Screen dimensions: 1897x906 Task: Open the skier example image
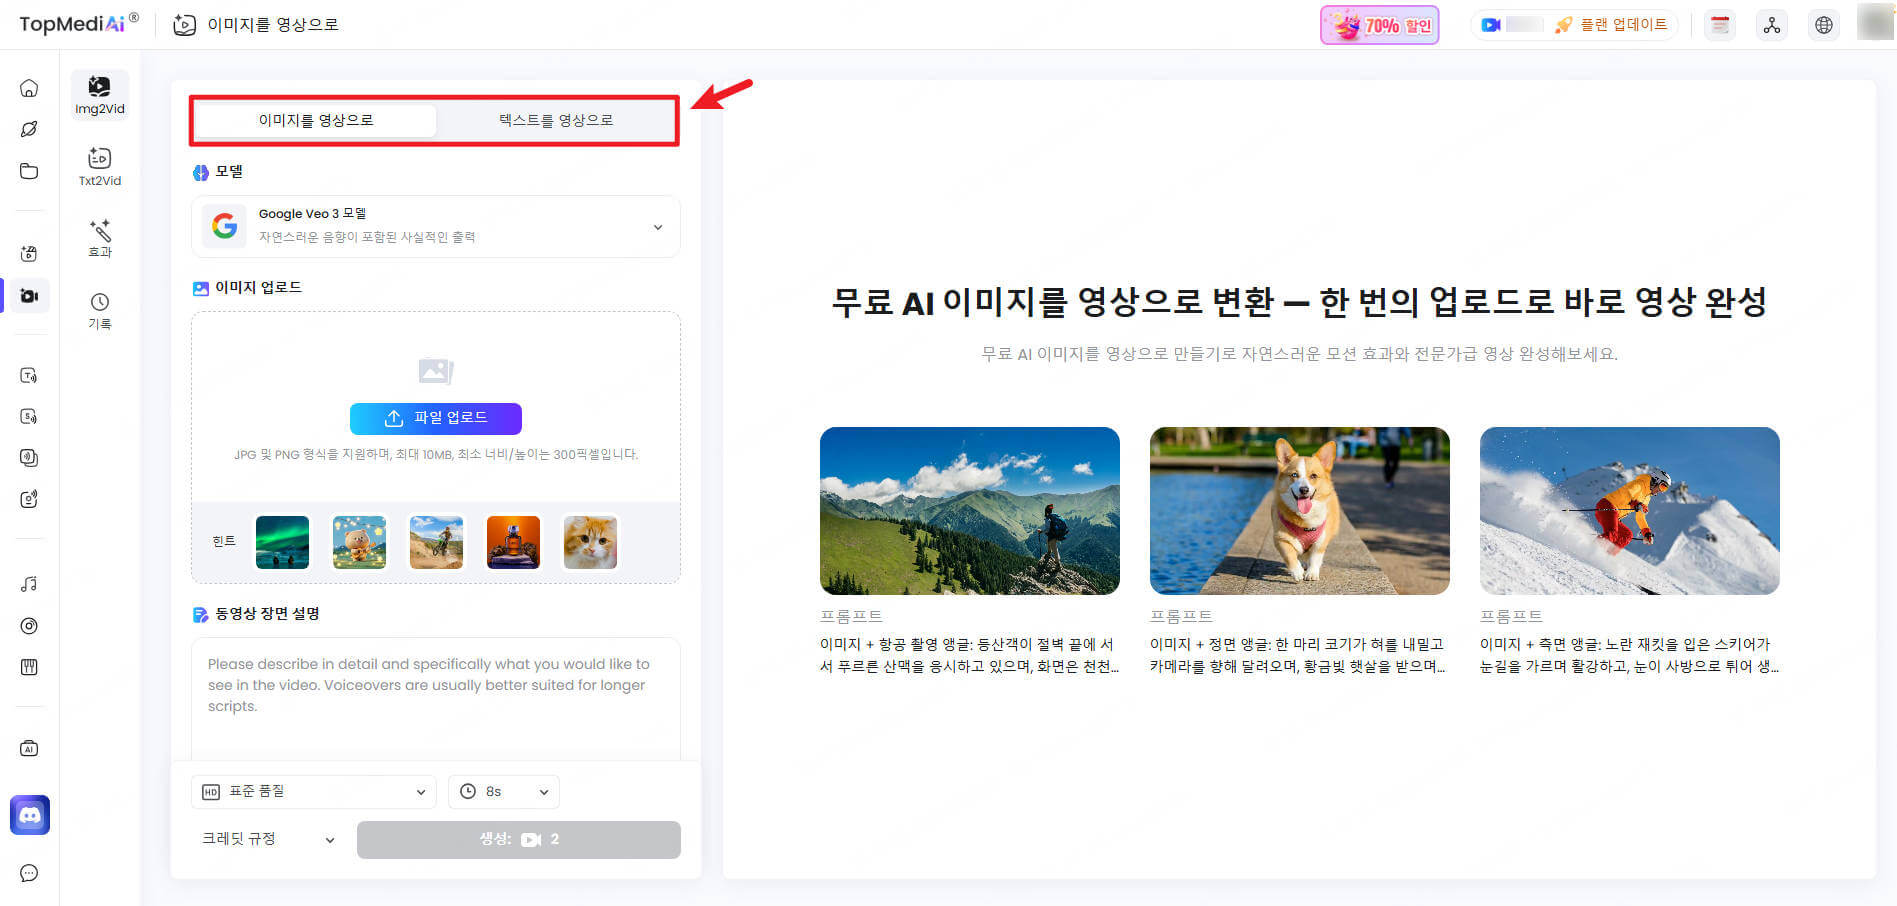point(1630,511)
